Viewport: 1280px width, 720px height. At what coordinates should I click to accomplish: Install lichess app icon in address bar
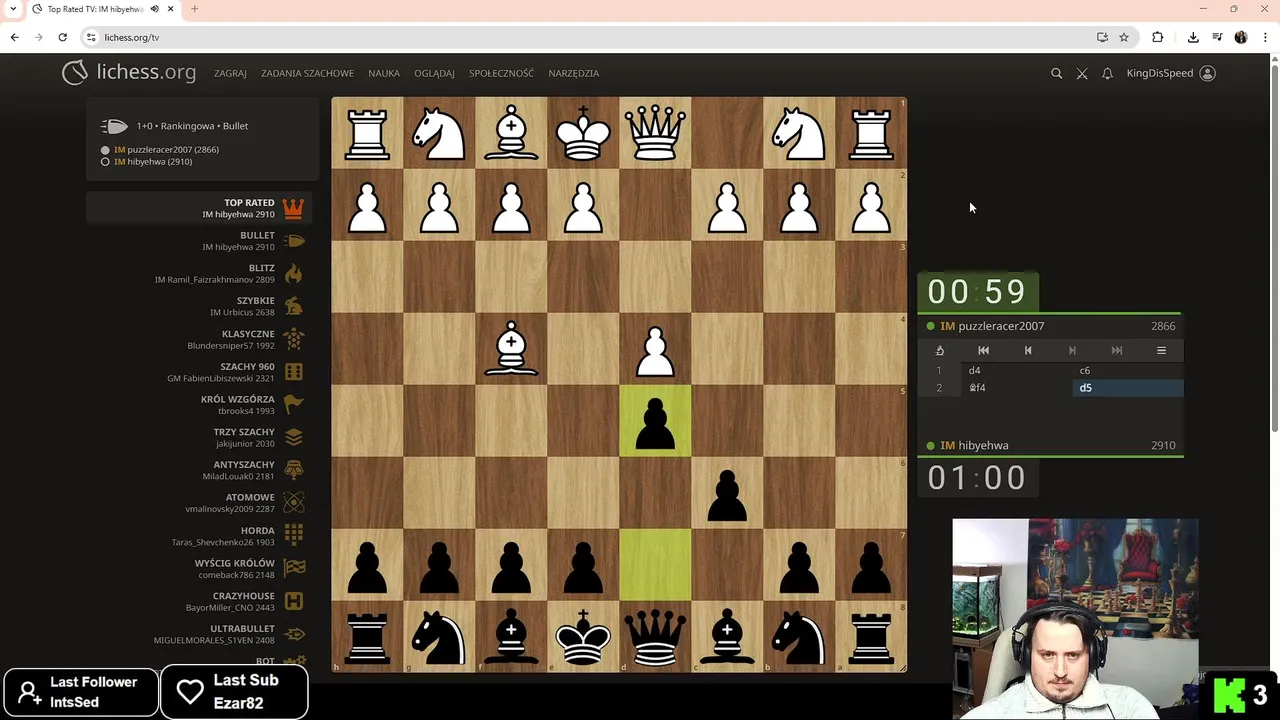click(x=1102, y=37)
